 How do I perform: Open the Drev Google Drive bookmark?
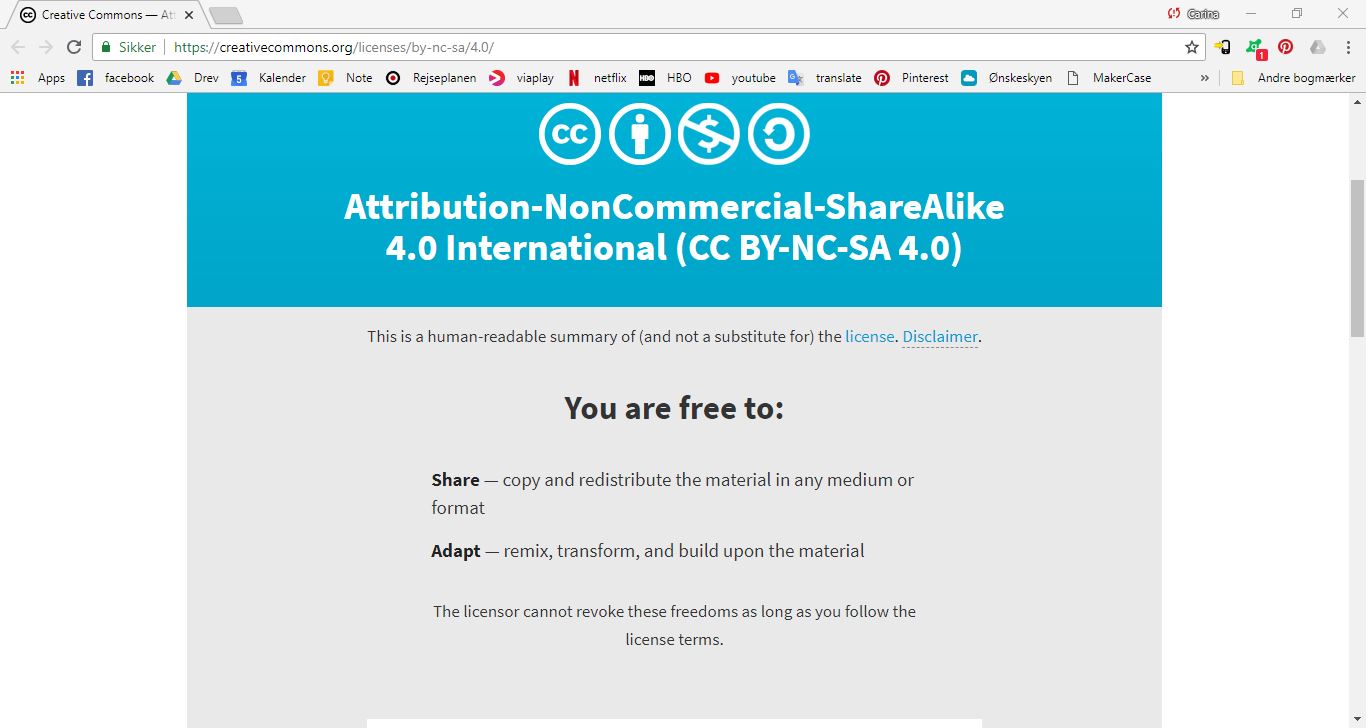point(192,78)
